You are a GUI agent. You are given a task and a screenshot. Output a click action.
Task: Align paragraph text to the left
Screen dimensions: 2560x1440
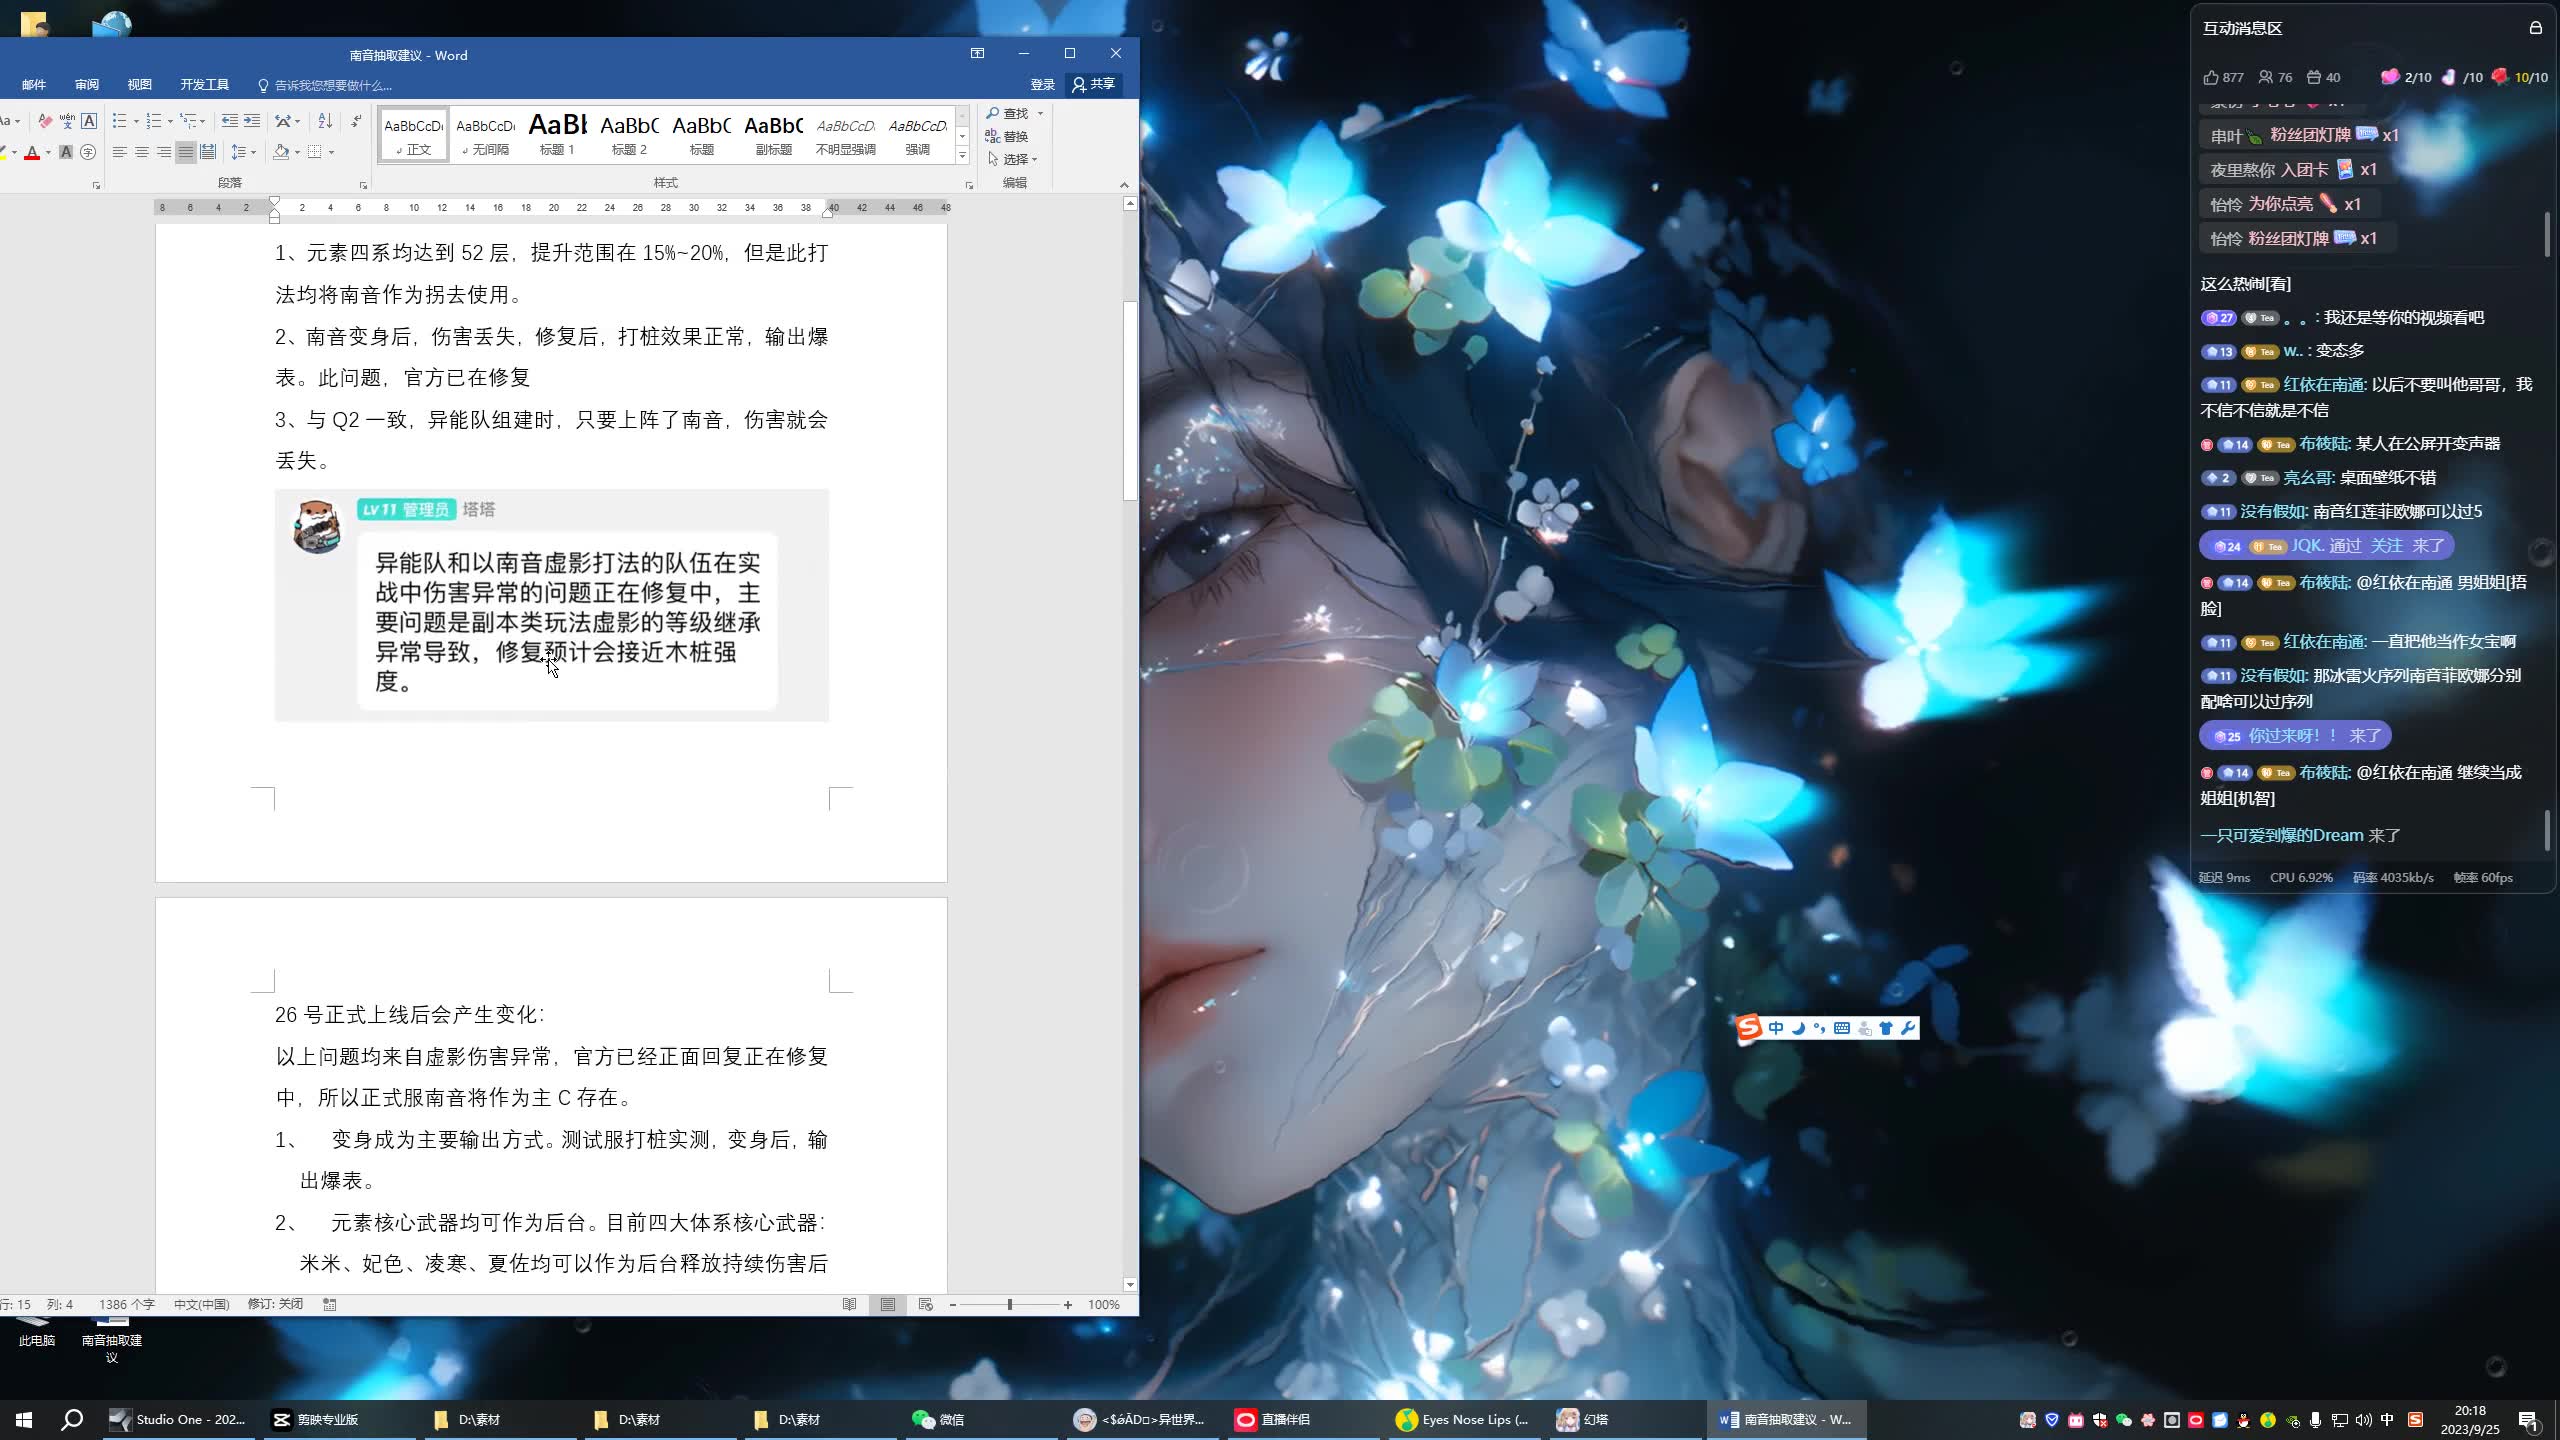(x=119, y=152)
